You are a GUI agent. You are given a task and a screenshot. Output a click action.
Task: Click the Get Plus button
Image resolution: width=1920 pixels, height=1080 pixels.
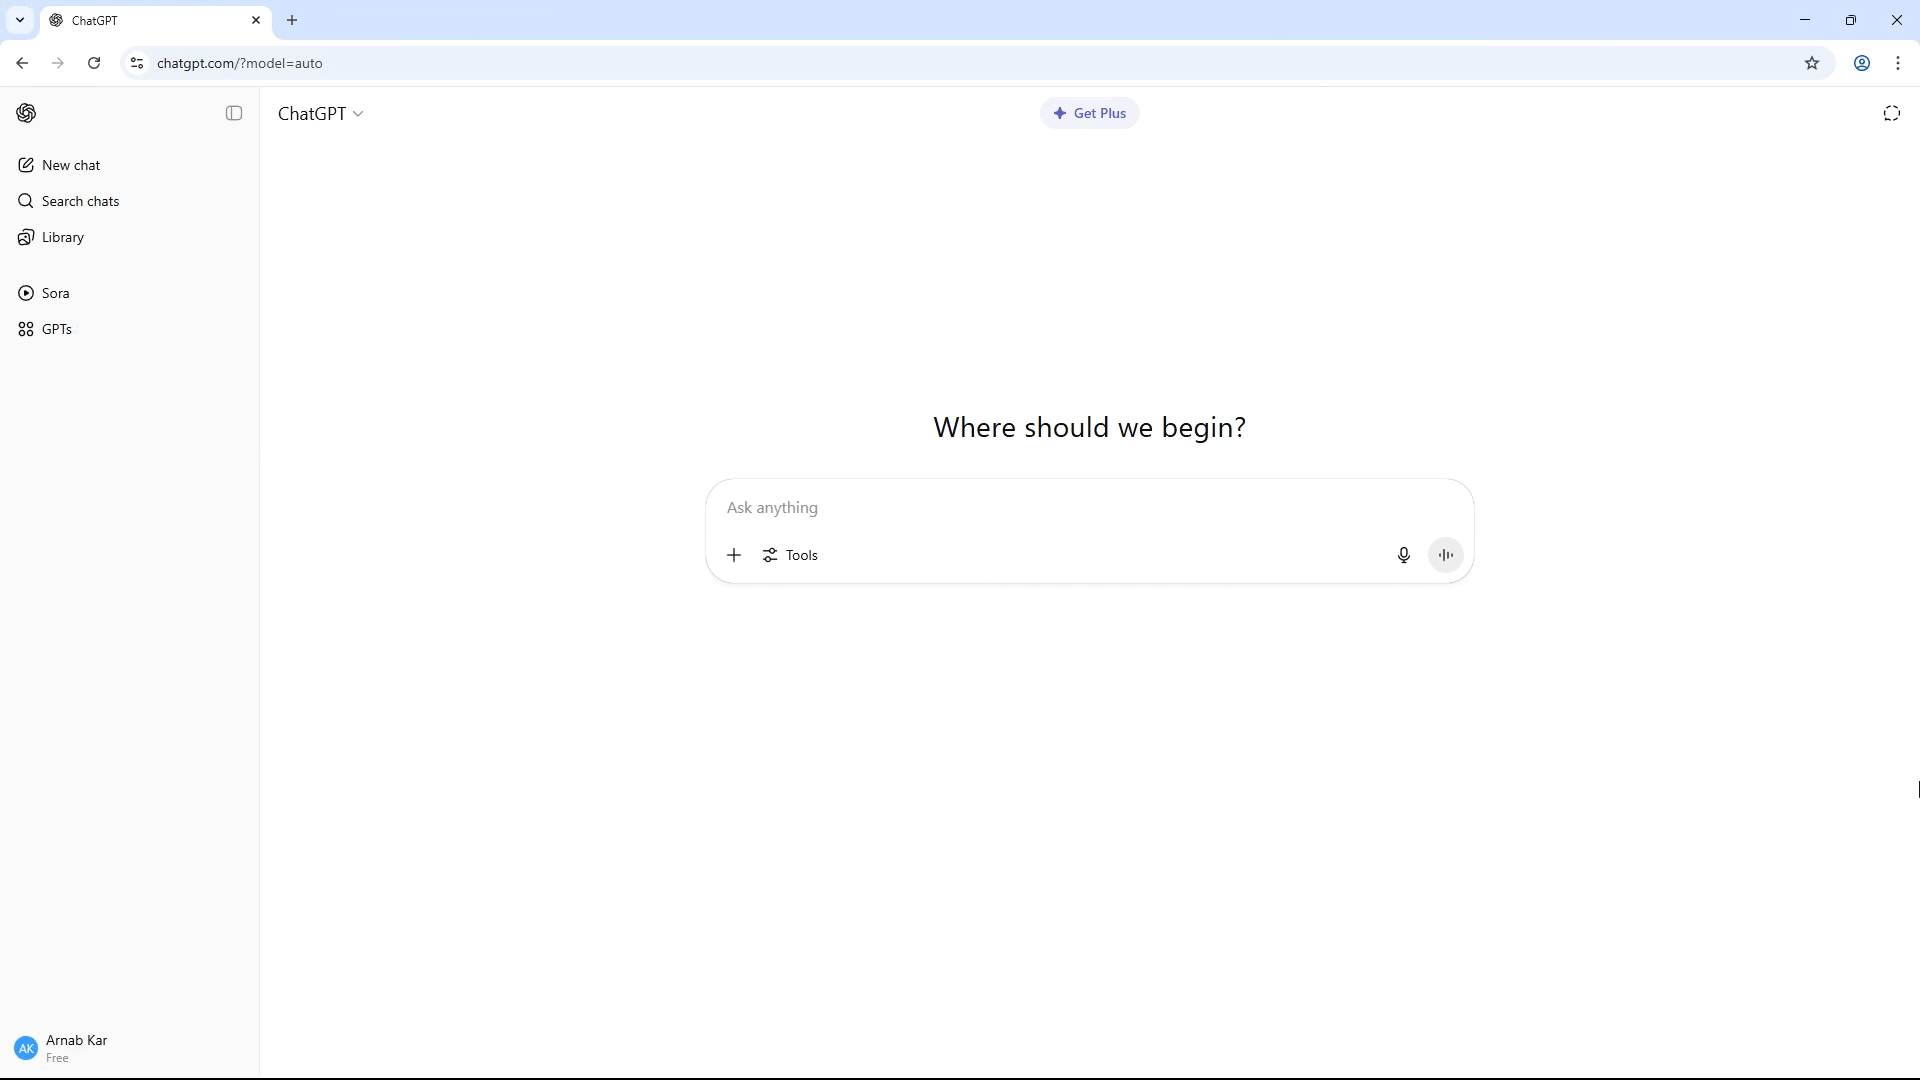1089,113
